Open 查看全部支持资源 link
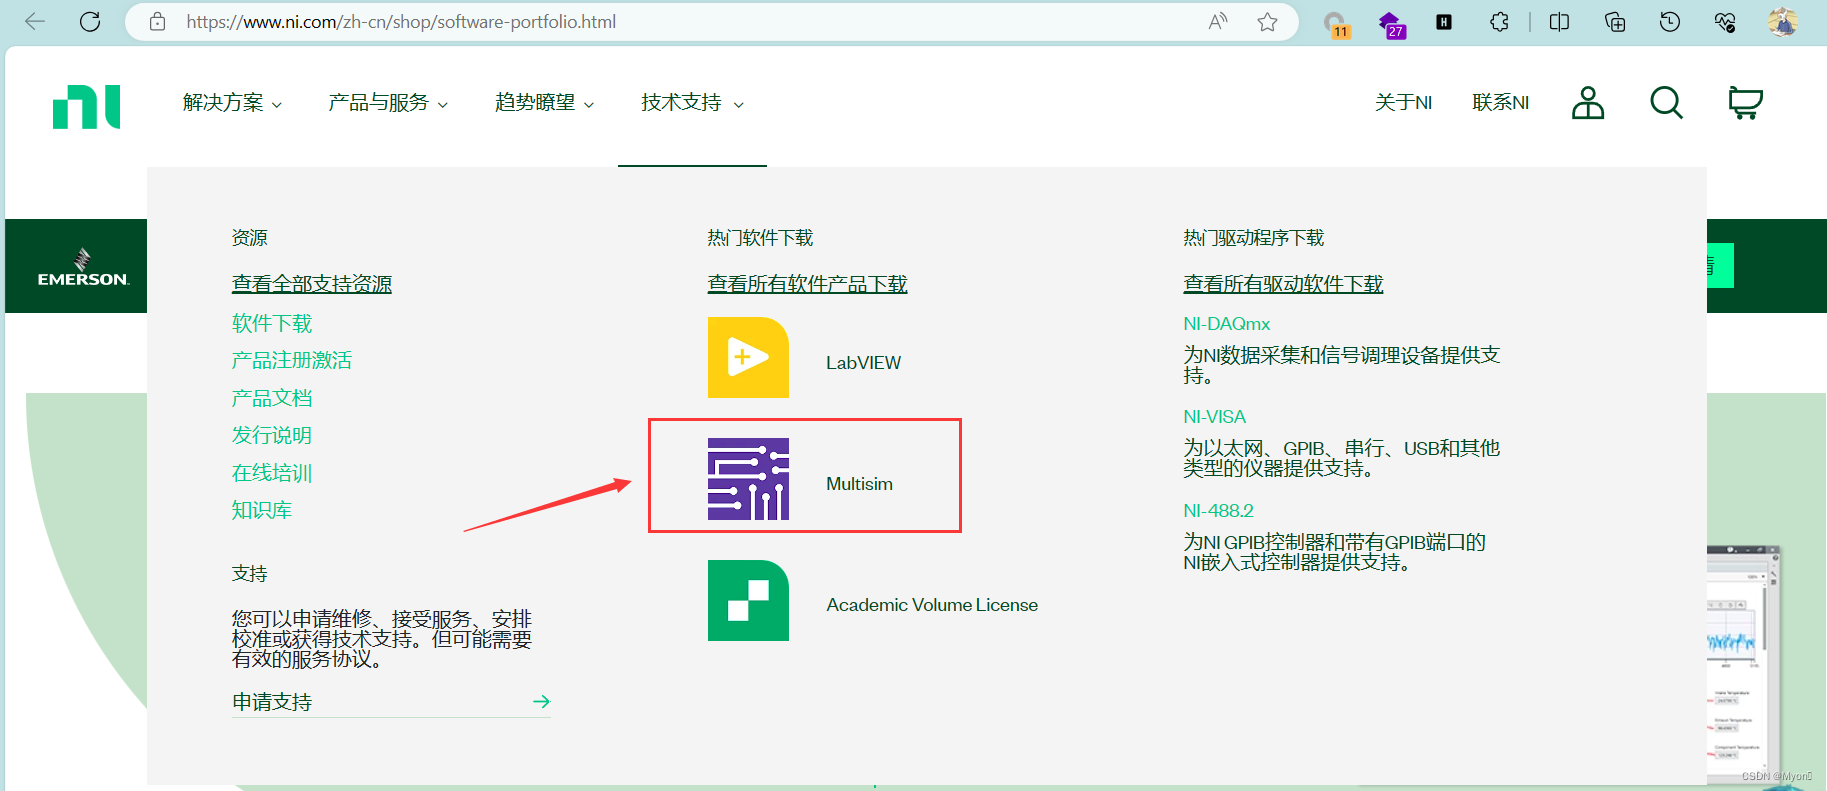The image size is (1827, 791). [312, 284]
